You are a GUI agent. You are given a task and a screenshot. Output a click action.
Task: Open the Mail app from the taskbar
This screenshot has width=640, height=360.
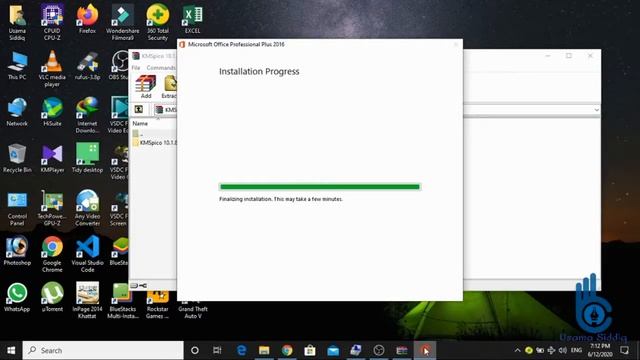(x=333, y=350)
